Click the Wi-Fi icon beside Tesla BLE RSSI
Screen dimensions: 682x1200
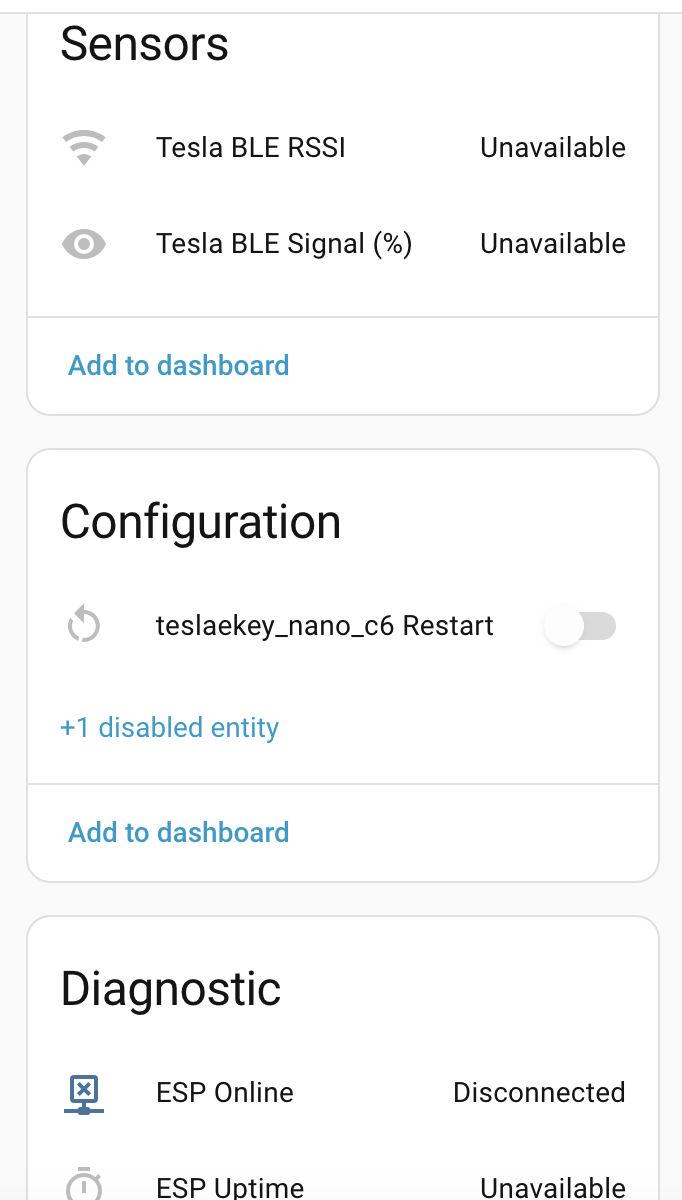84,148
